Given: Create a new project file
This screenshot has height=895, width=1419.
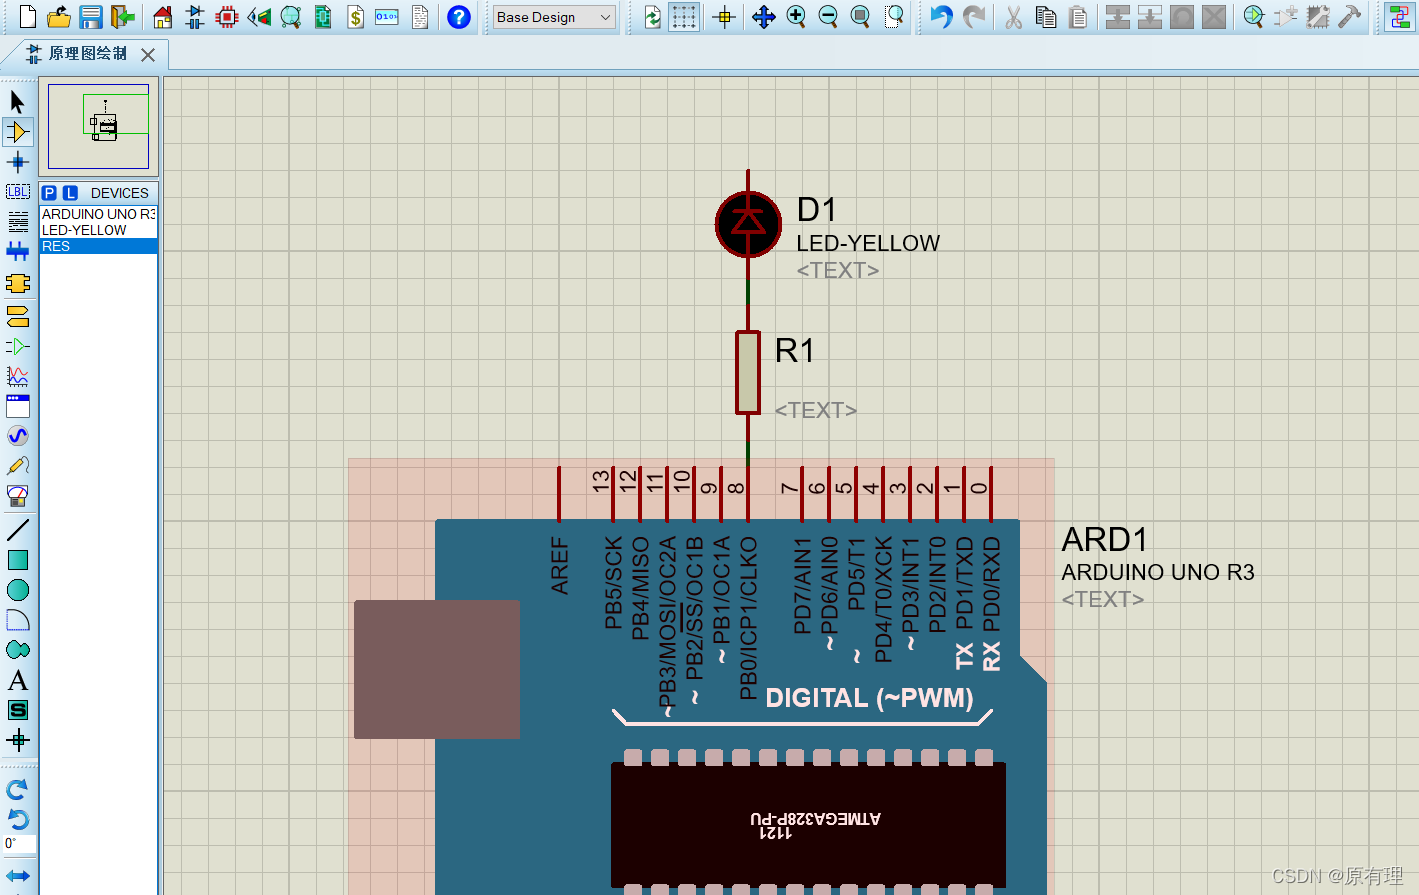Looking at the screenshot, I should tap(28, 17).
